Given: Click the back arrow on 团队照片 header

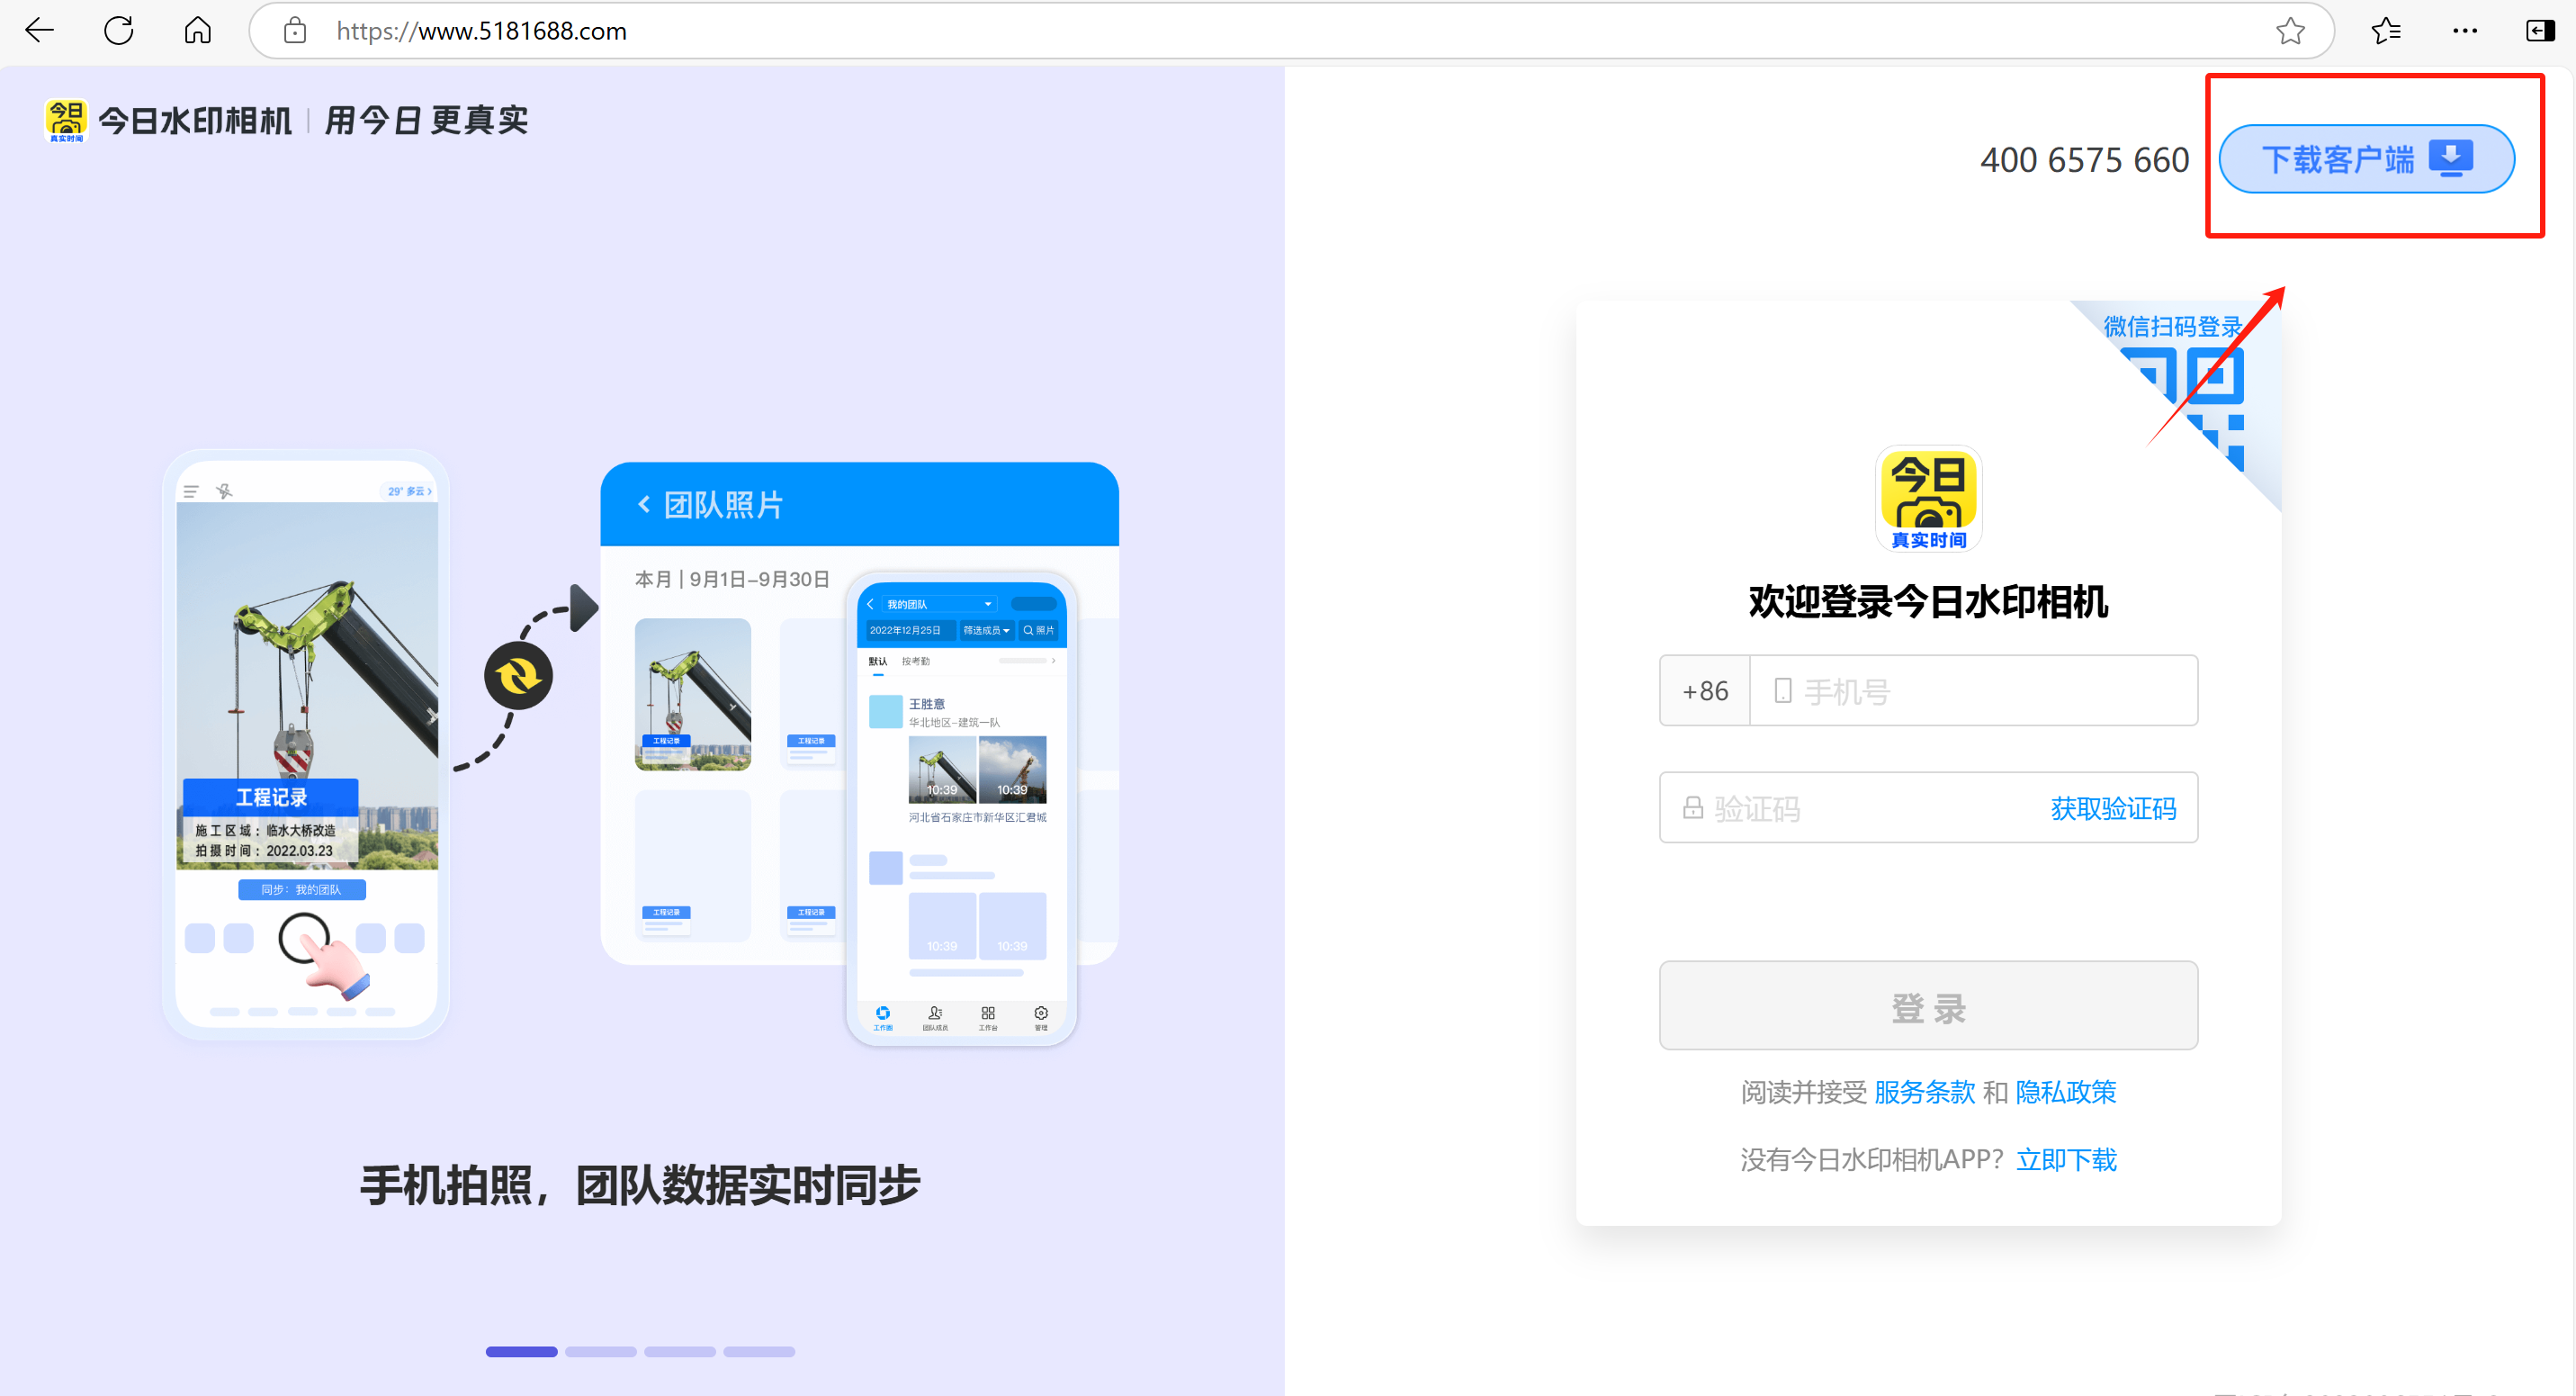Looking at the screenshot, I should pyautogui.click(x=644, y=505).
